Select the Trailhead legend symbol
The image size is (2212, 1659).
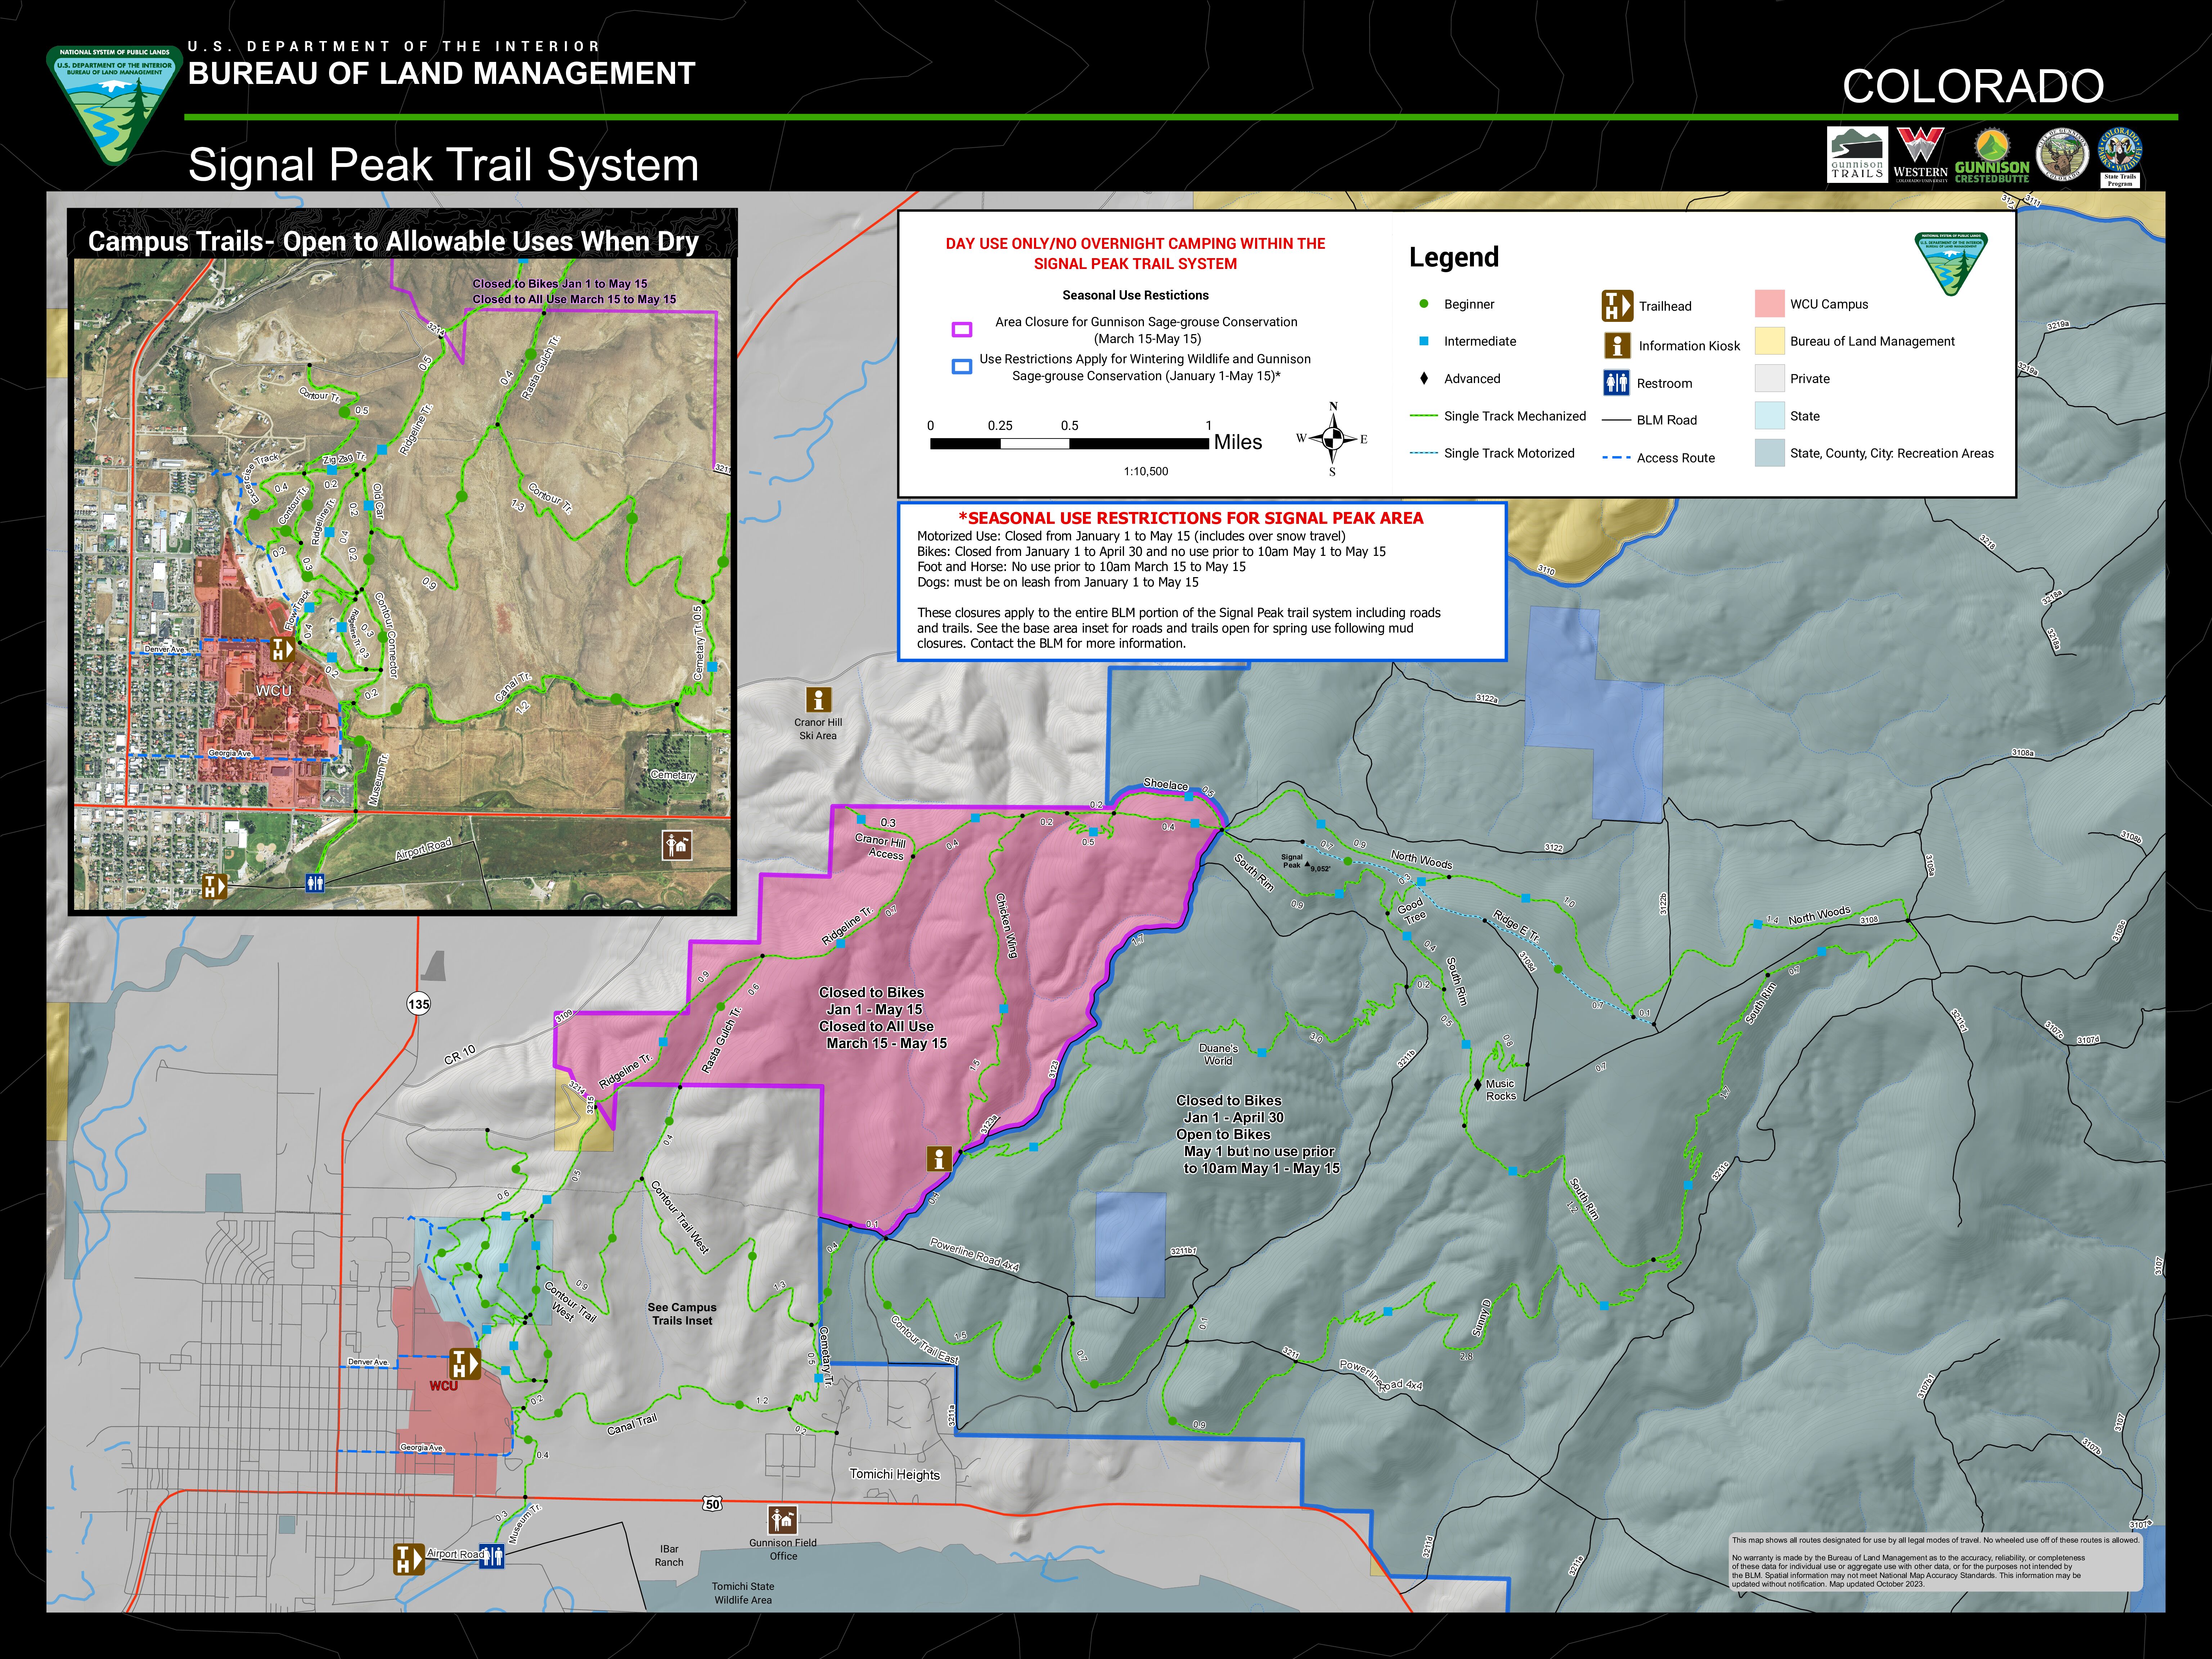coord(1618,306)
